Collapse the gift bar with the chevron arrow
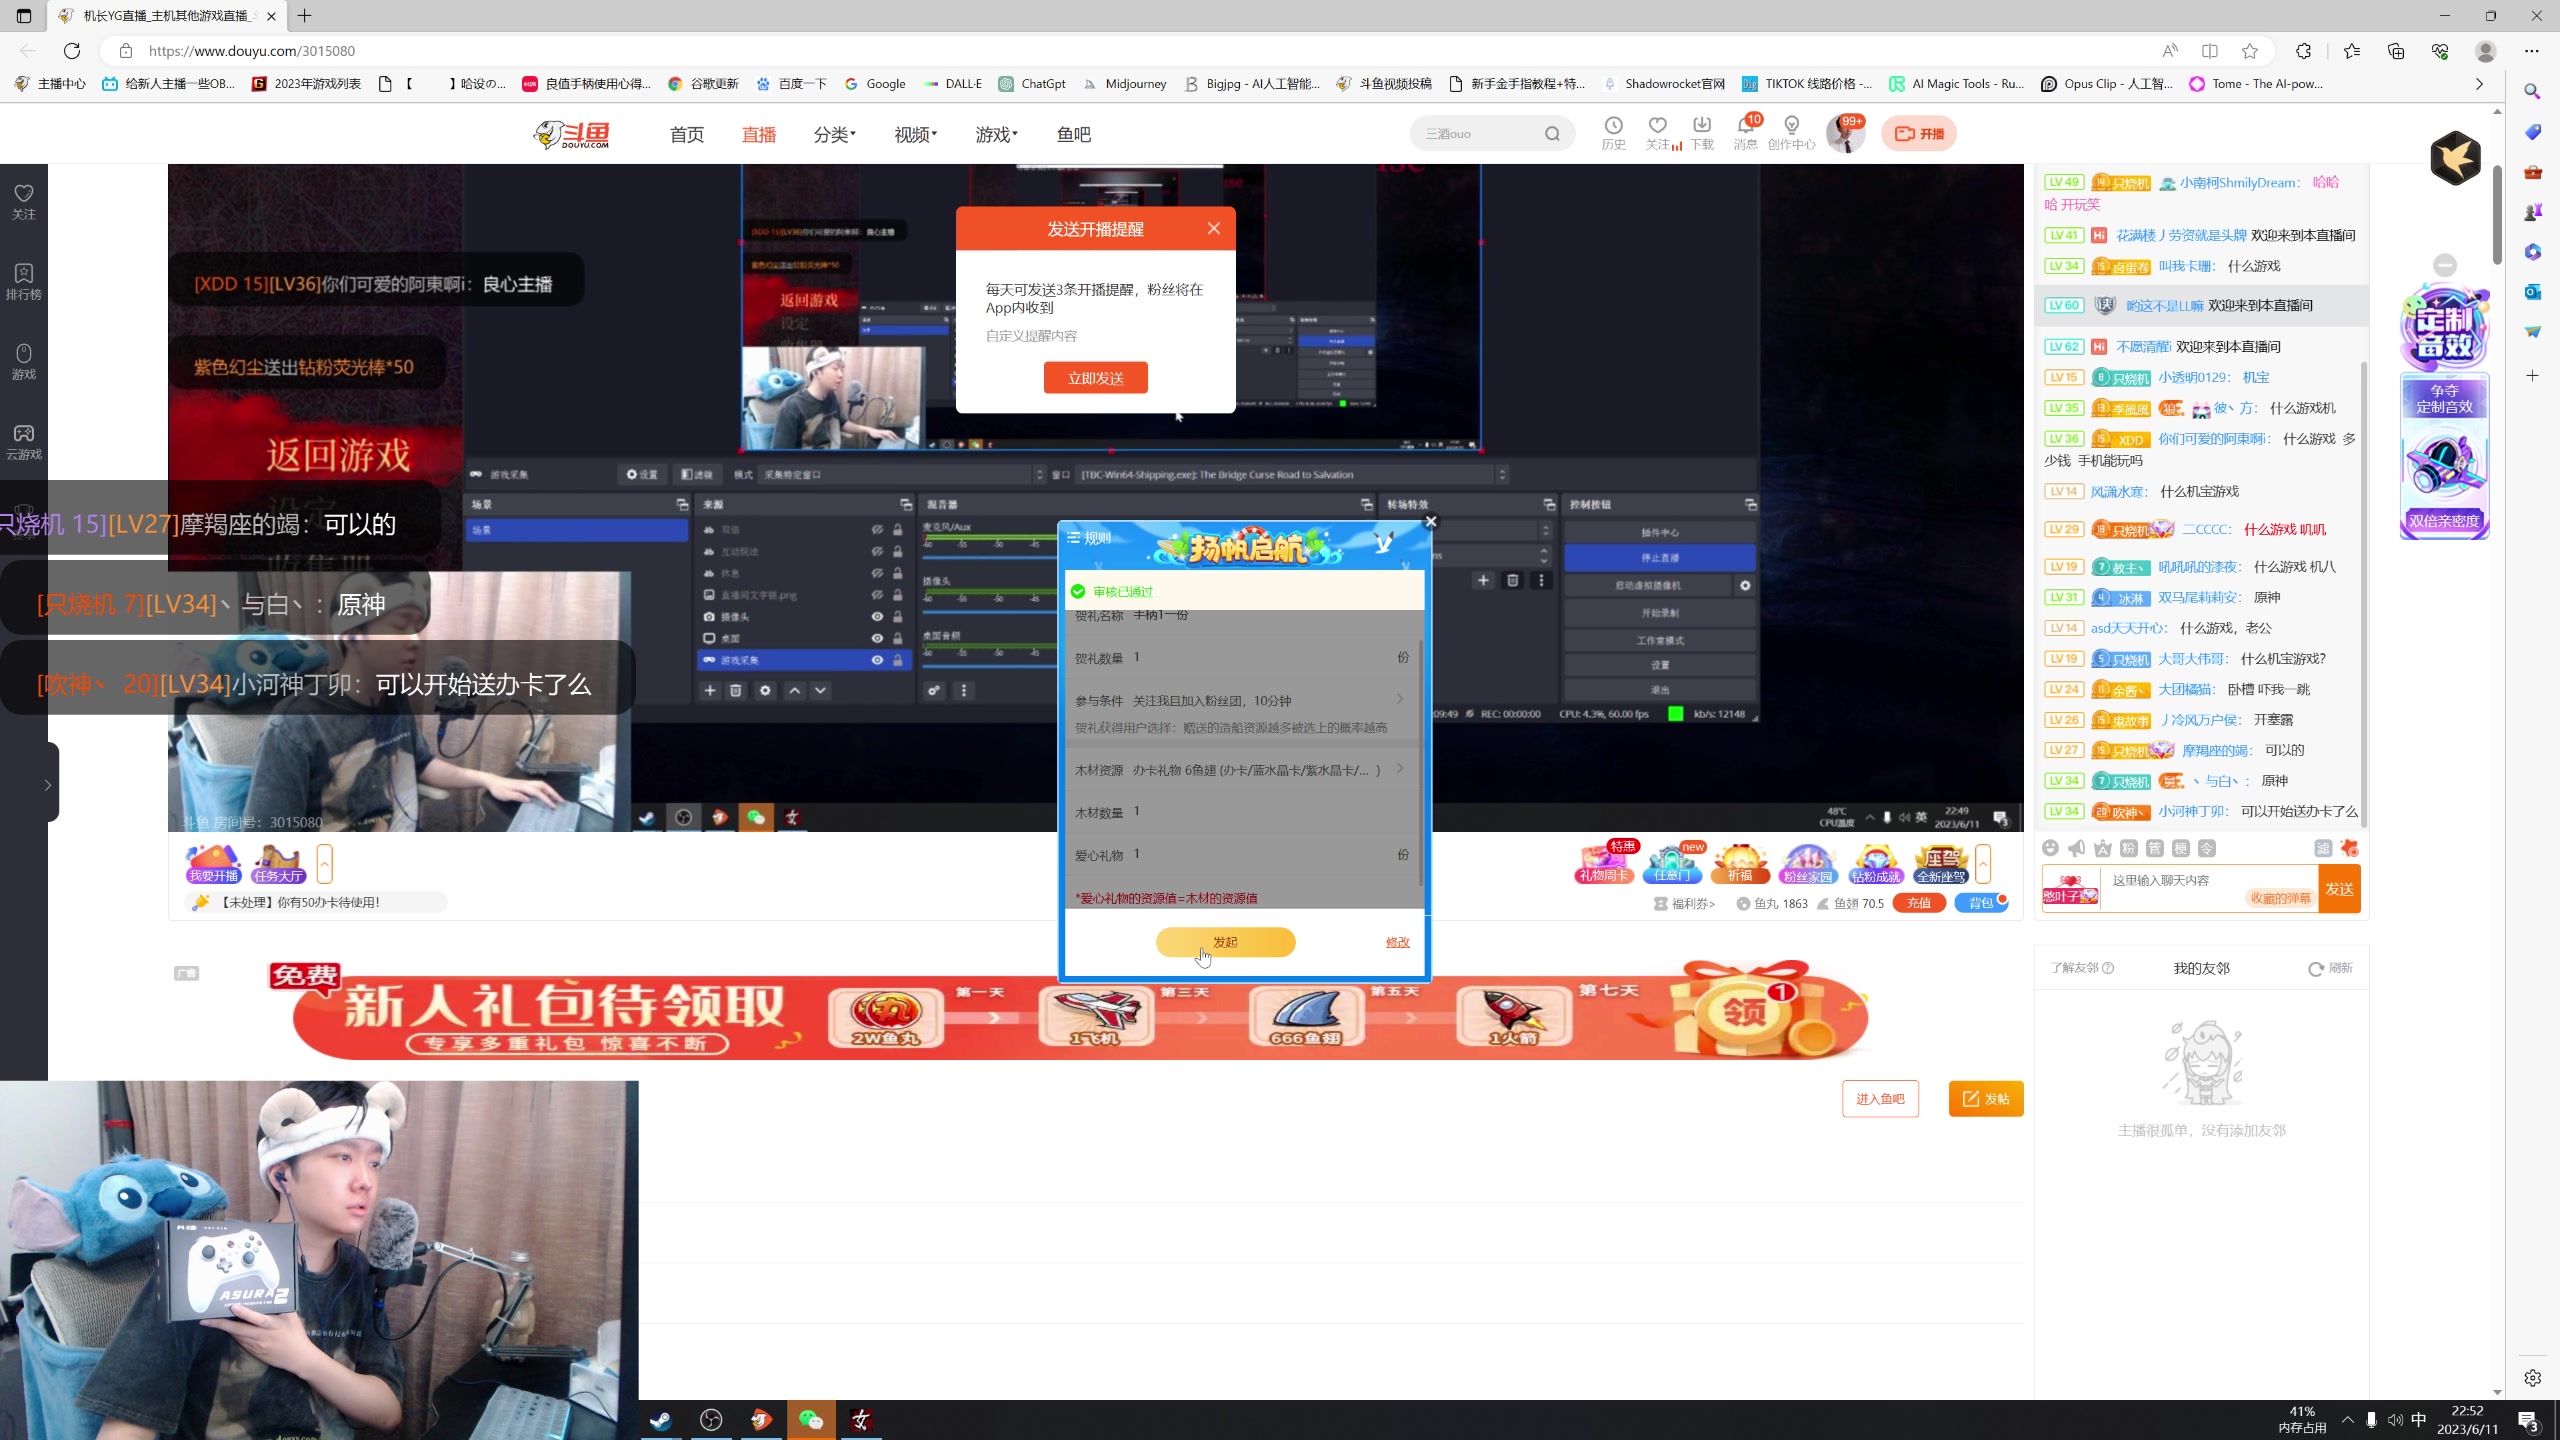Viewport: 2560px width, 1440px height. (x=1984, y=864)
